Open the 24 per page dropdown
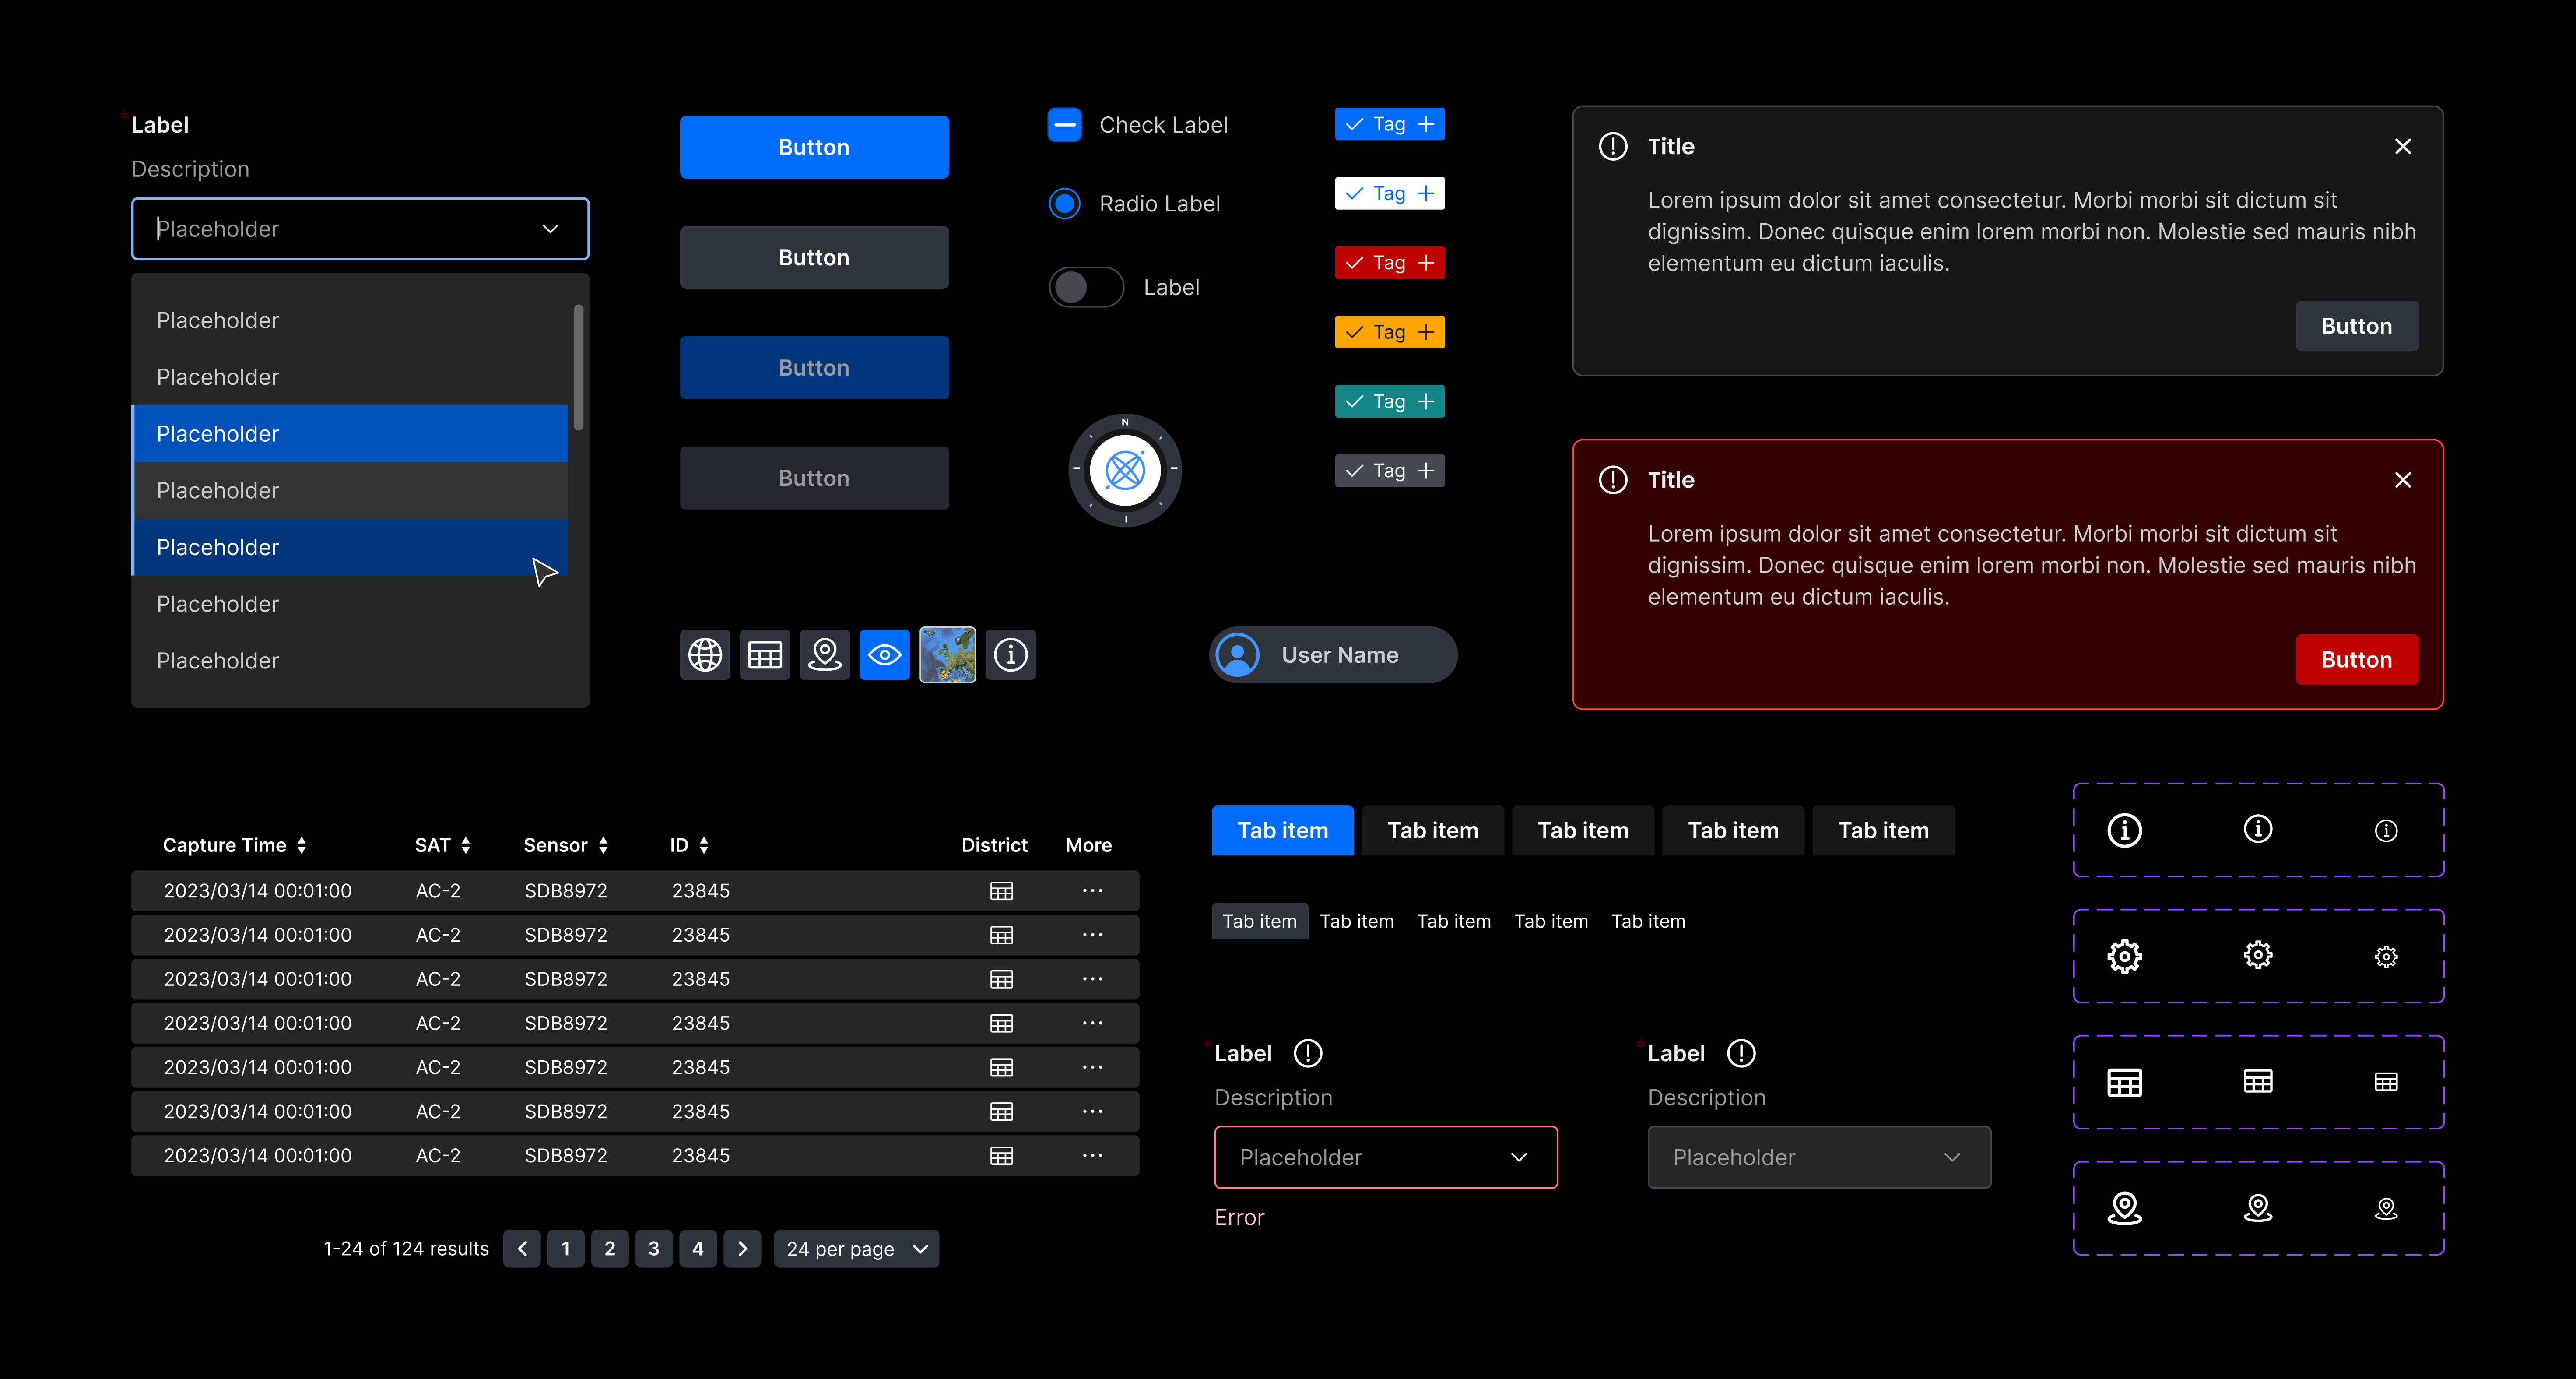2576x1379 pixels. (856, 1249)
